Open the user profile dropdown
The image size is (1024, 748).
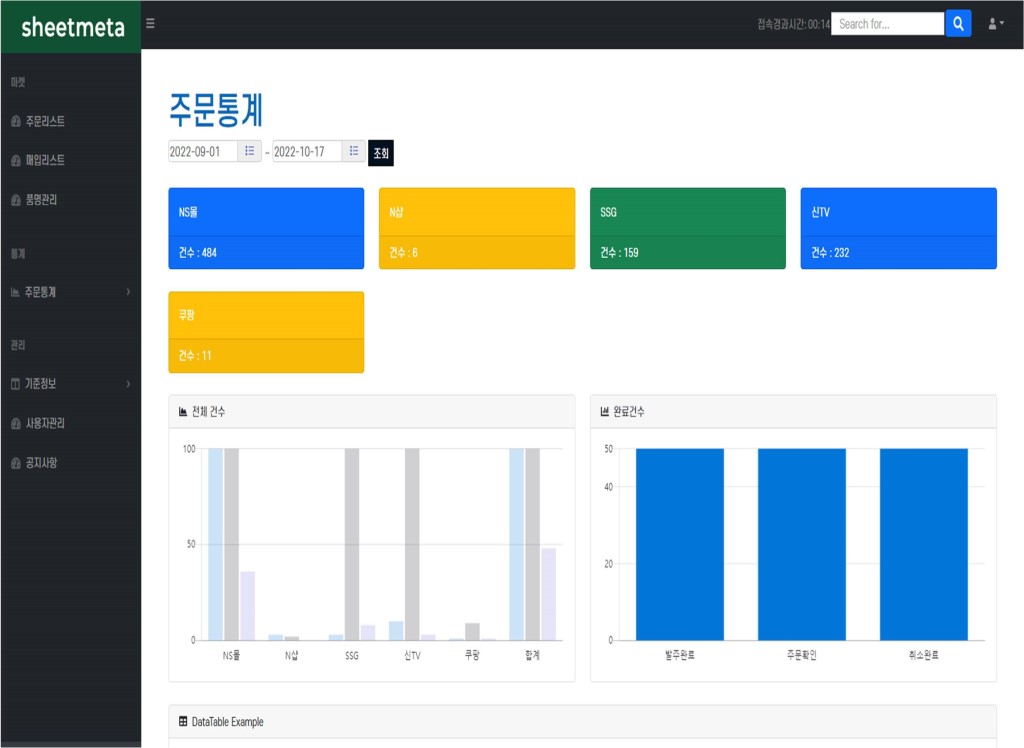(995, 24)
